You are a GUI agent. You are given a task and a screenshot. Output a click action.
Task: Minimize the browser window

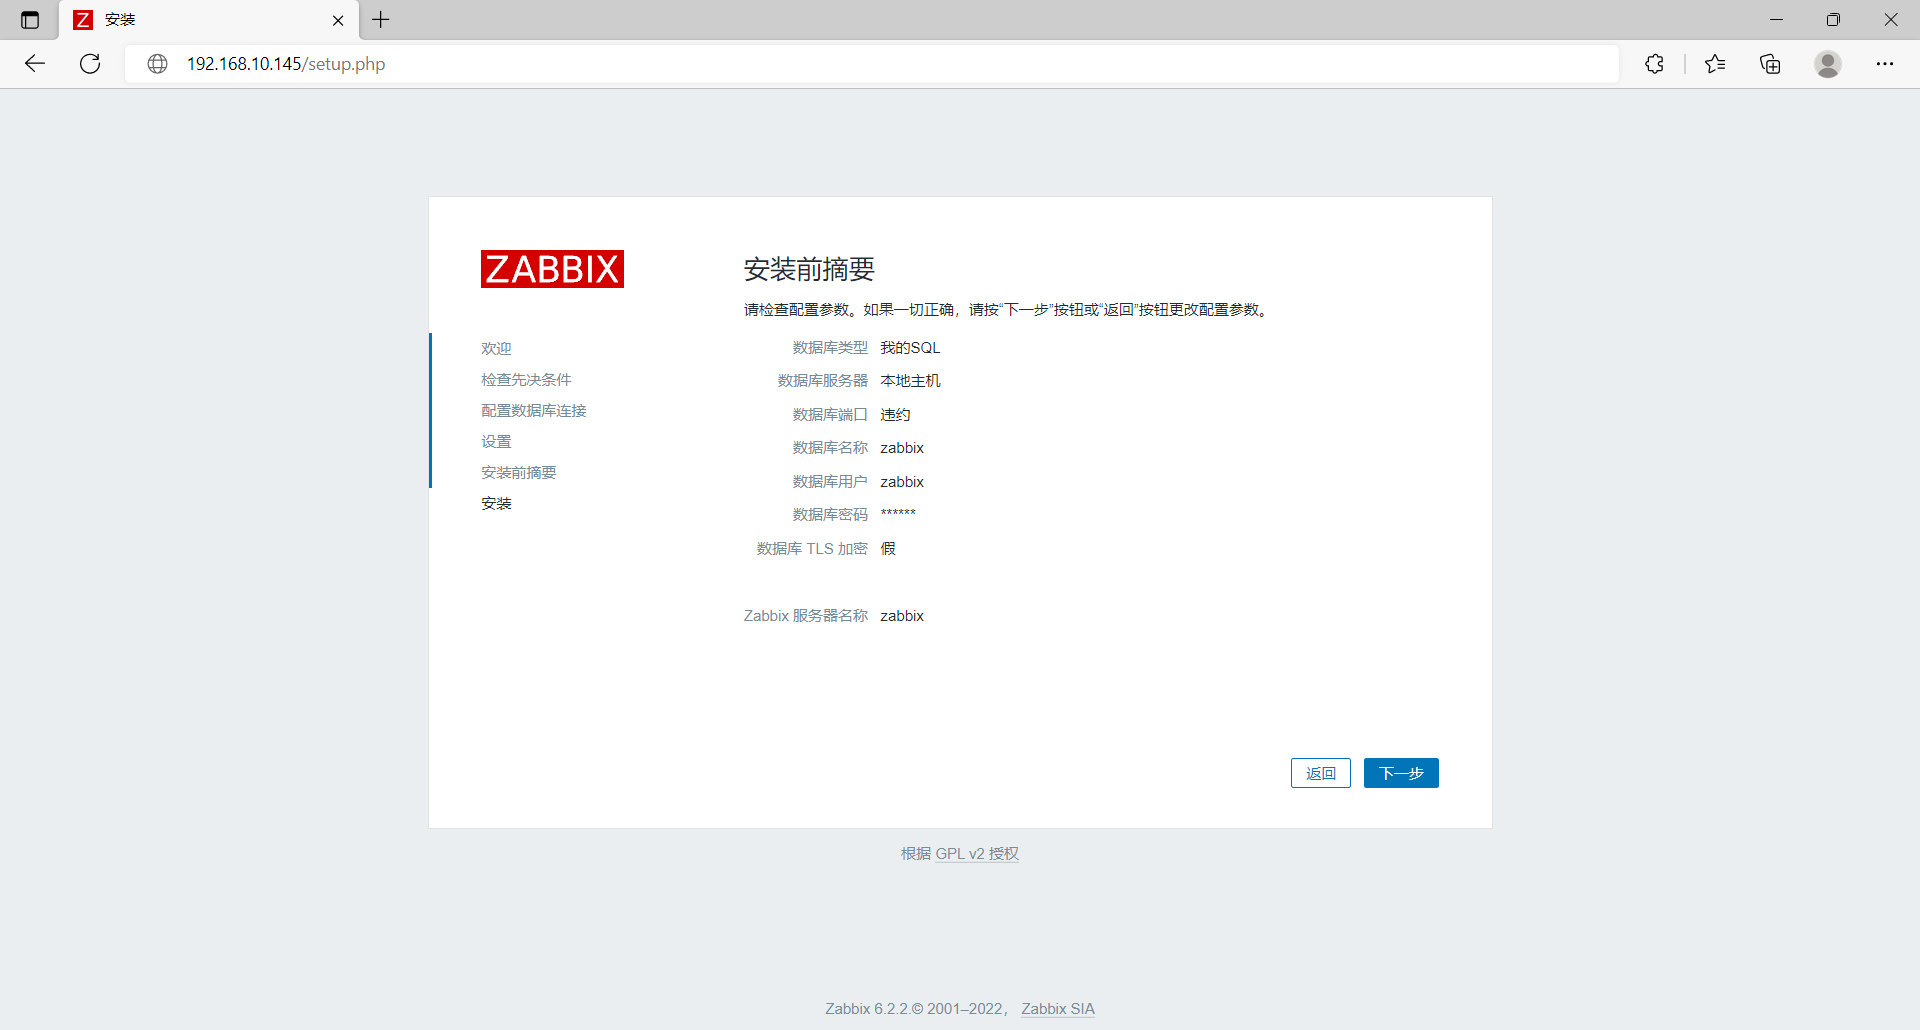[x=1776, y=20]
